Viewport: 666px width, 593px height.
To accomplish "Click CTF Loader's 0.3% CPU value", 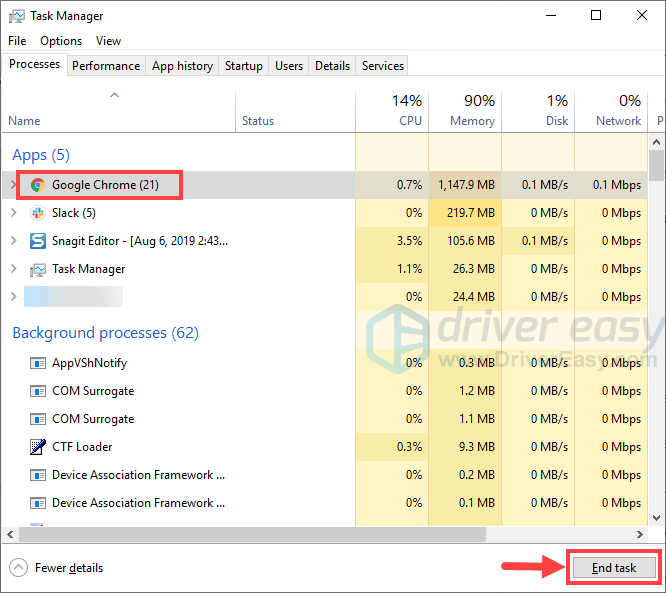I will [x=409, y=447].
